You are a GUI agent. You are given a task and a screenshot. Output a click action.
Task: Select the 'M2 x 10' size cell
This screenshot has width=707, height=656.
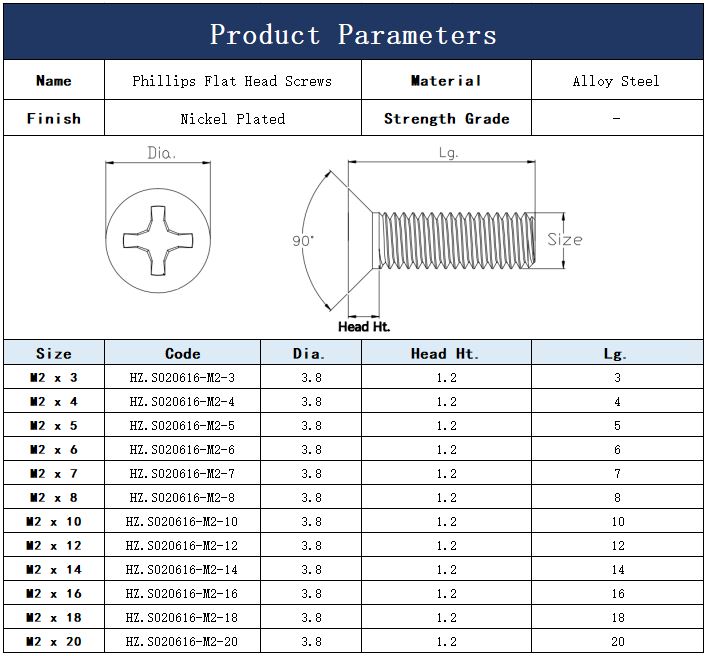tap(54, 521)
